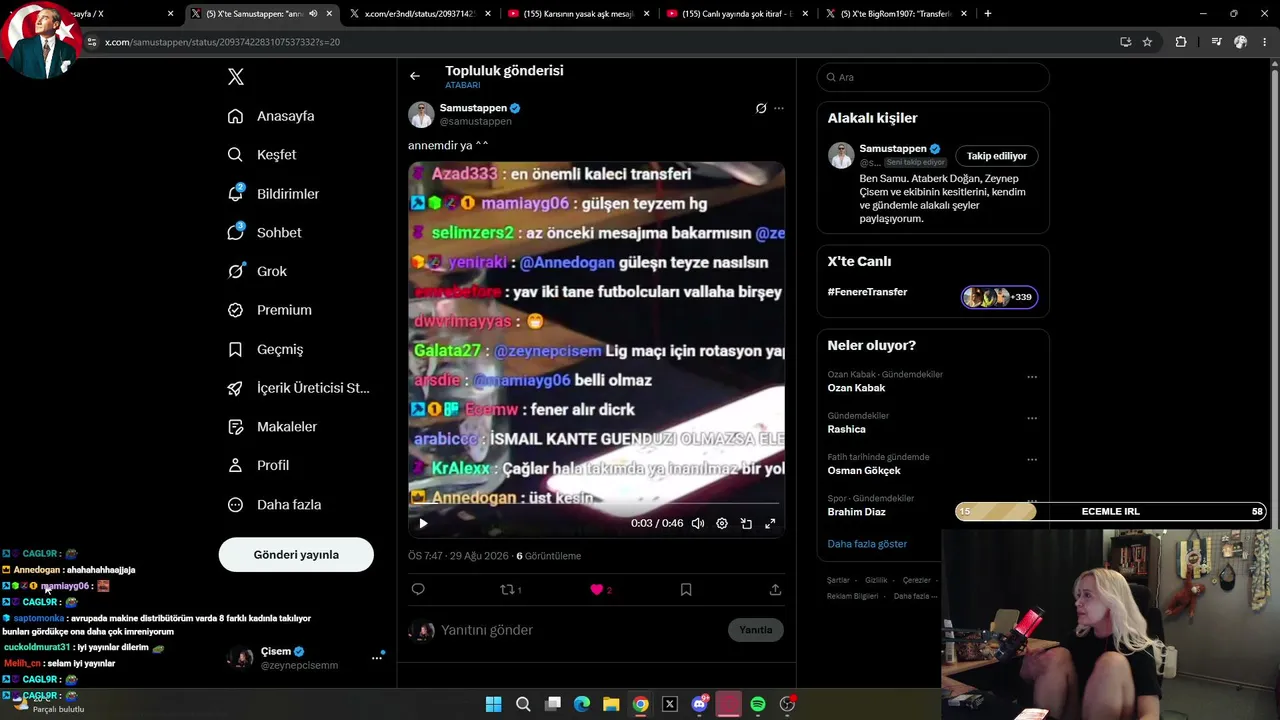Open picture-in-picture for the video
The width and height of the screenshot is (1280, 720).
click(746, 523)
